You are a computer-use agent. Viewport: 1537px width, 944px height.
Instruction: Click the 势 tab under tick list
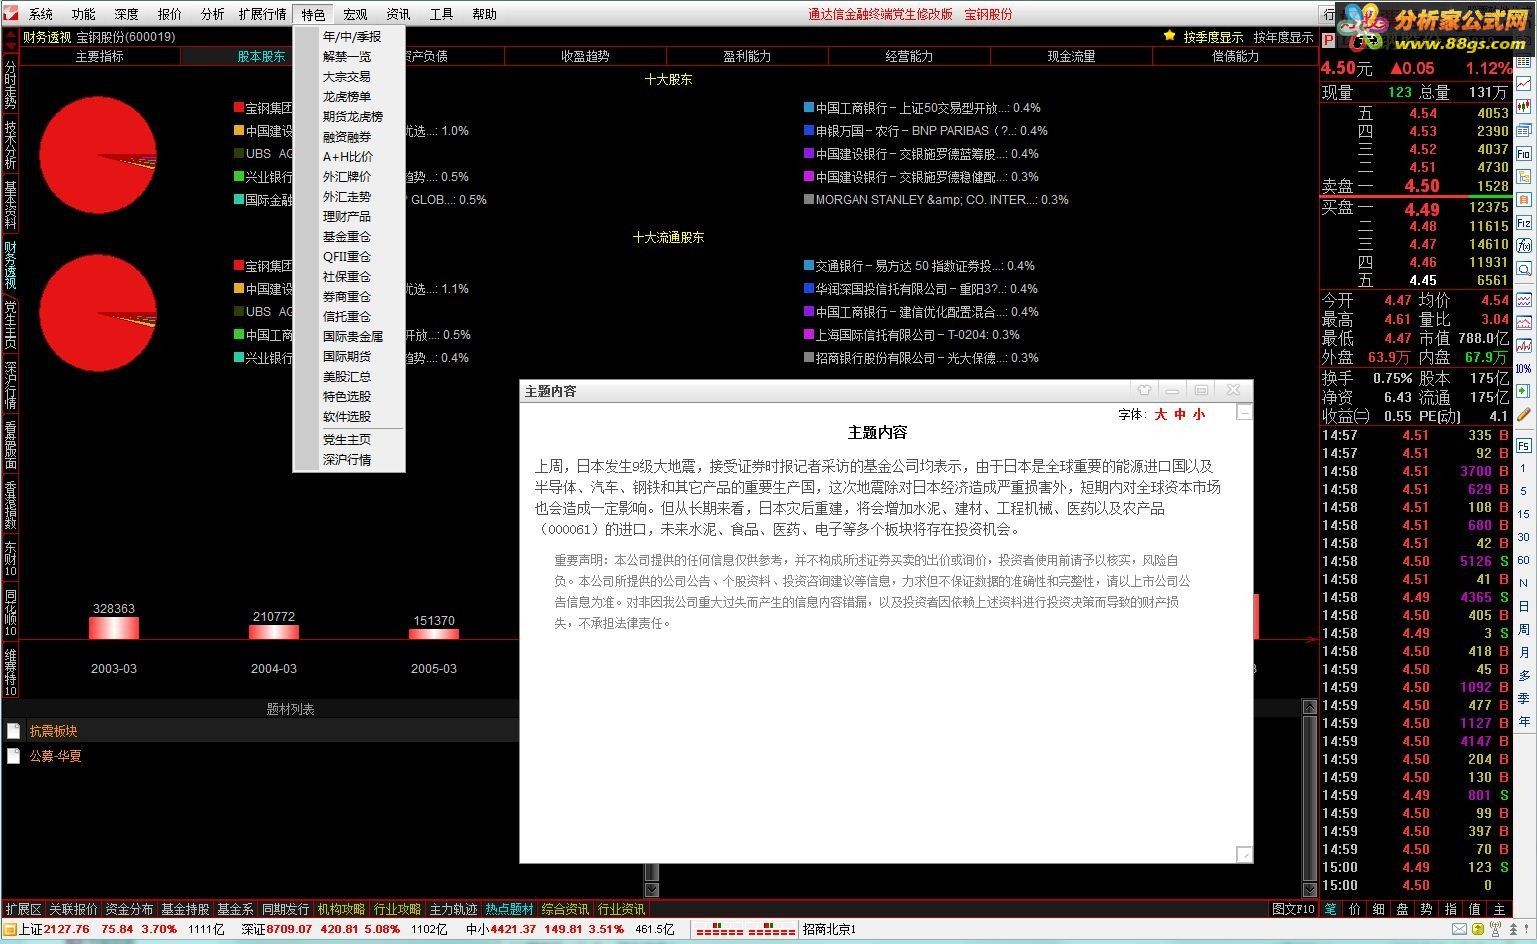click(1426, 909)
